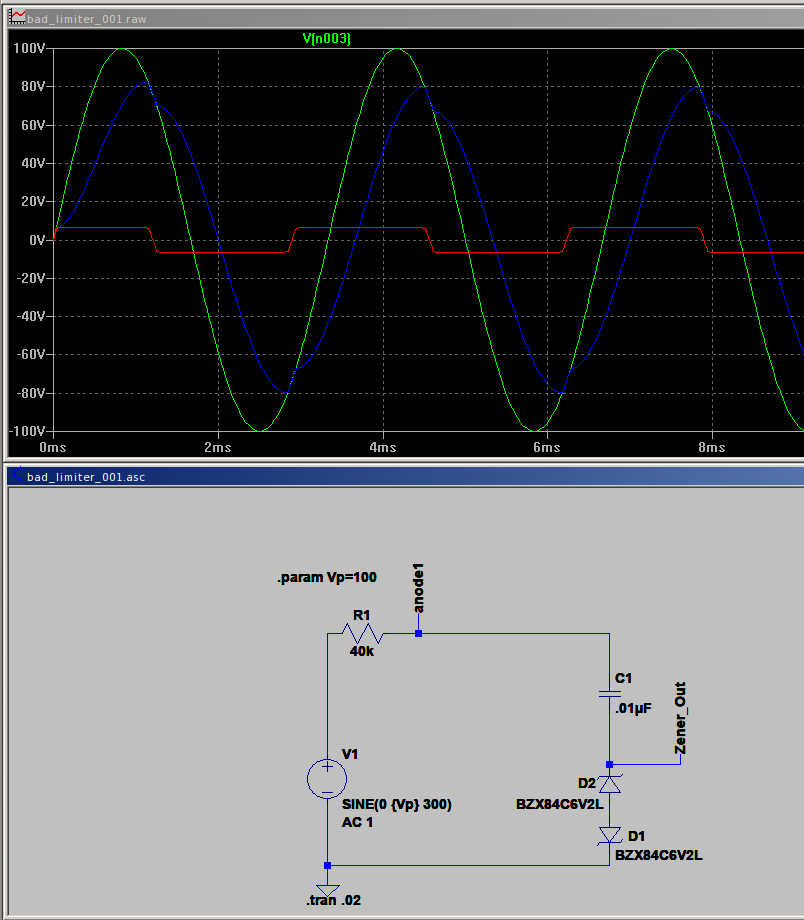The height and width of the screenshot is (920, 804).
Task: Select the bad_limiter_001.asc title bar
Action: click(406, 476)
